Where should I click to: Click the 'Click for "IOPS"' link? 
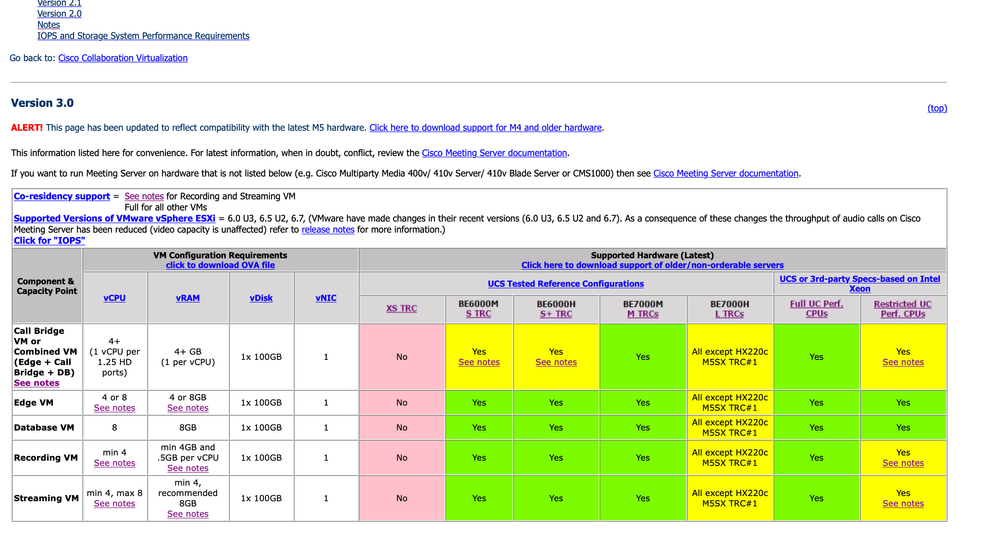point(50,241)
